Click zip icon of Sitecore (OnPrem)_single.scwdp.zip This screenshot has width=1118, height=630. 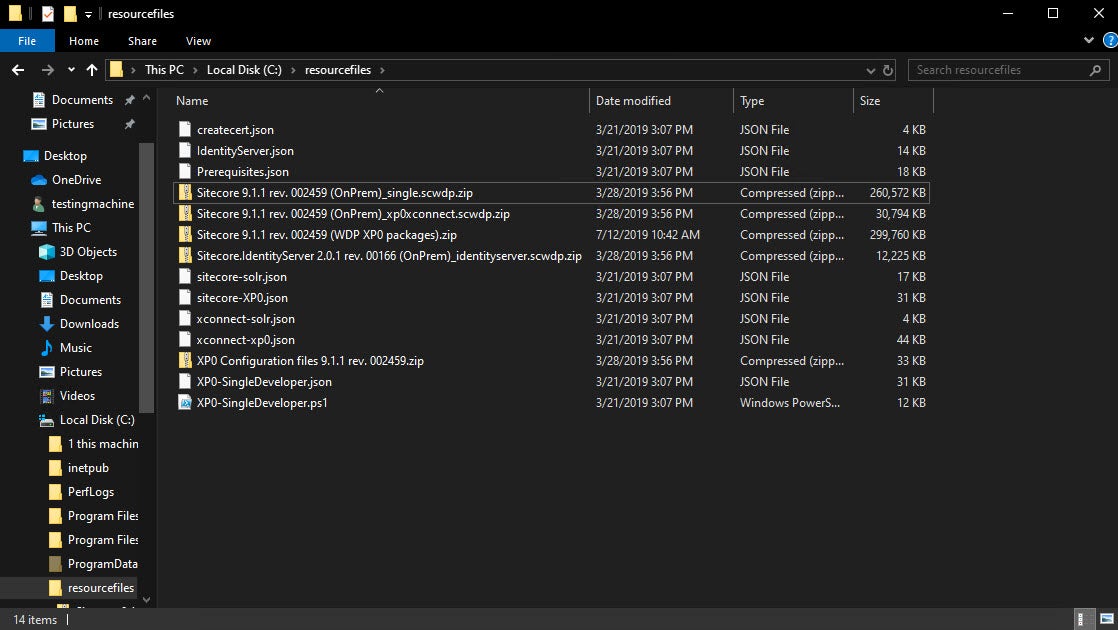click(185, 192)
